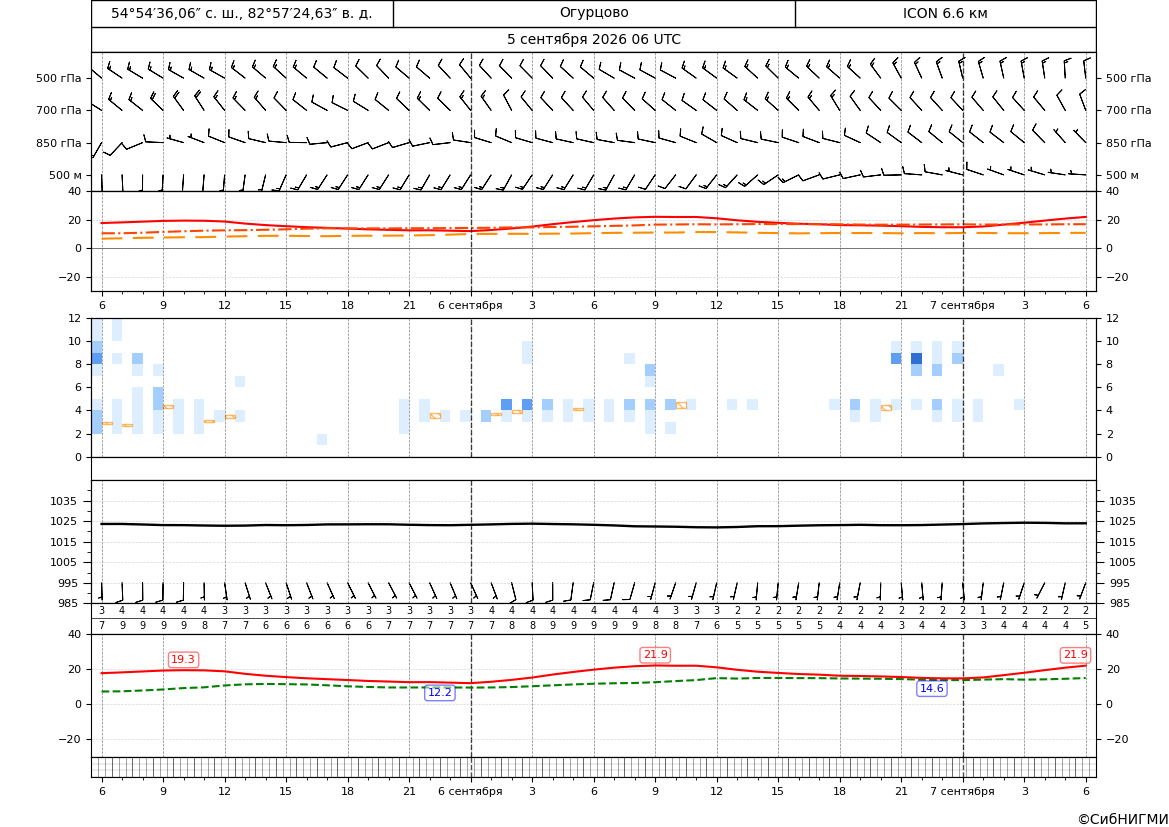
Task: Click the left 500 гПа level label
Action: [58, 78]
